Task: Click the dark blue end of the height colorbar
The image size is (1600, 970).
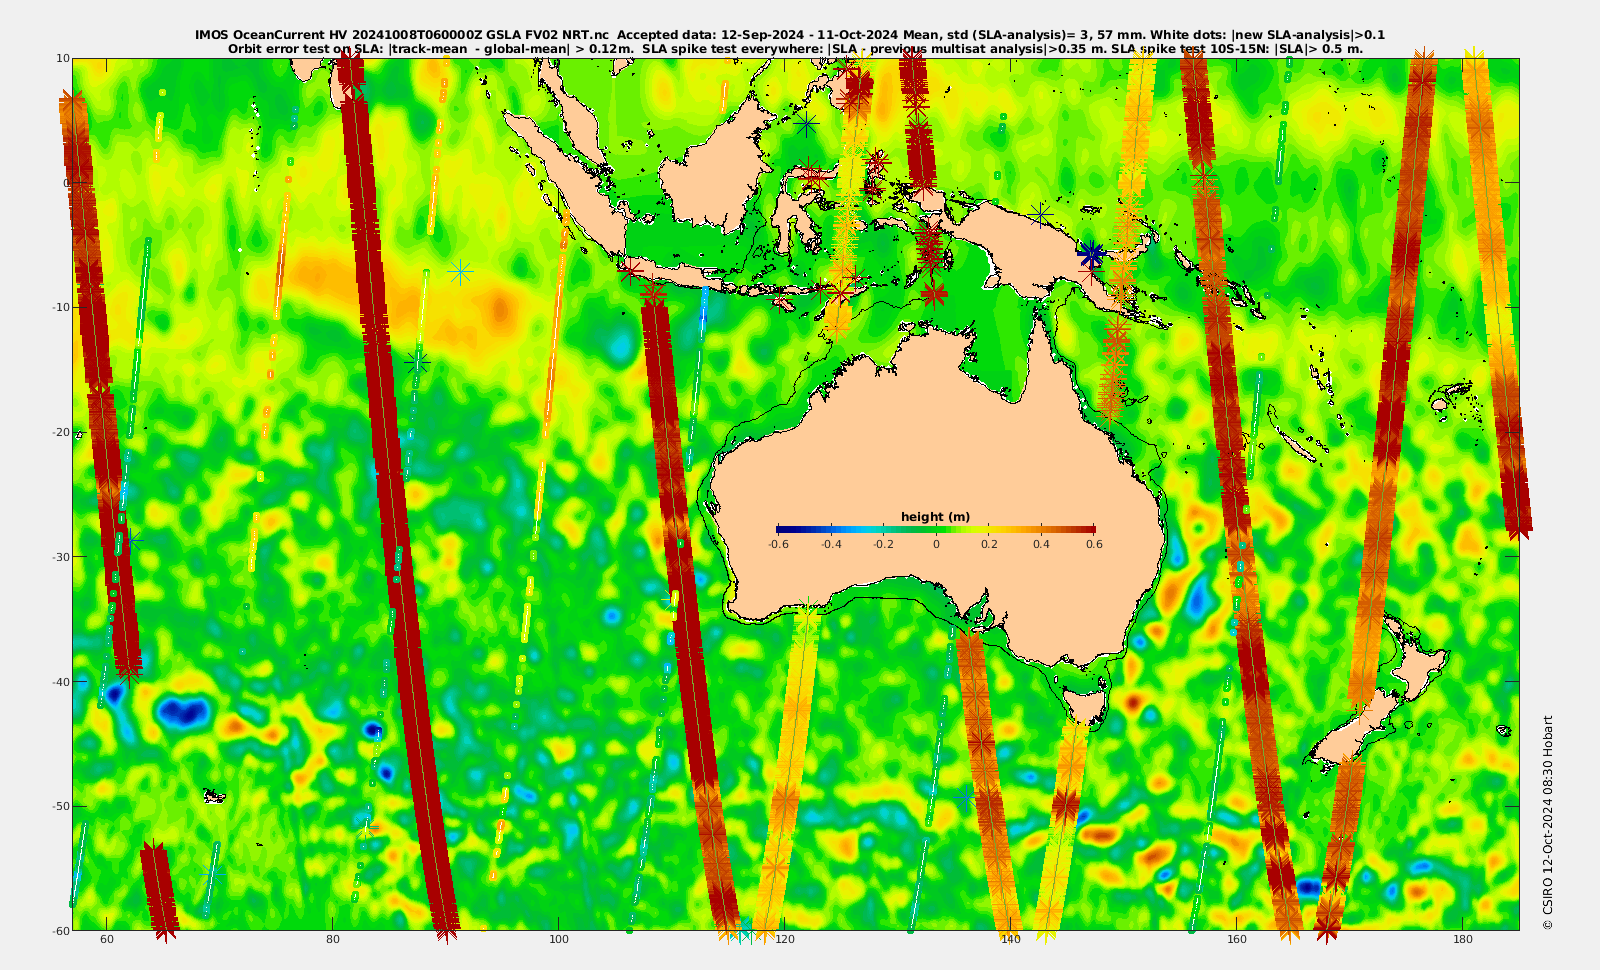Action: point(785,529)
